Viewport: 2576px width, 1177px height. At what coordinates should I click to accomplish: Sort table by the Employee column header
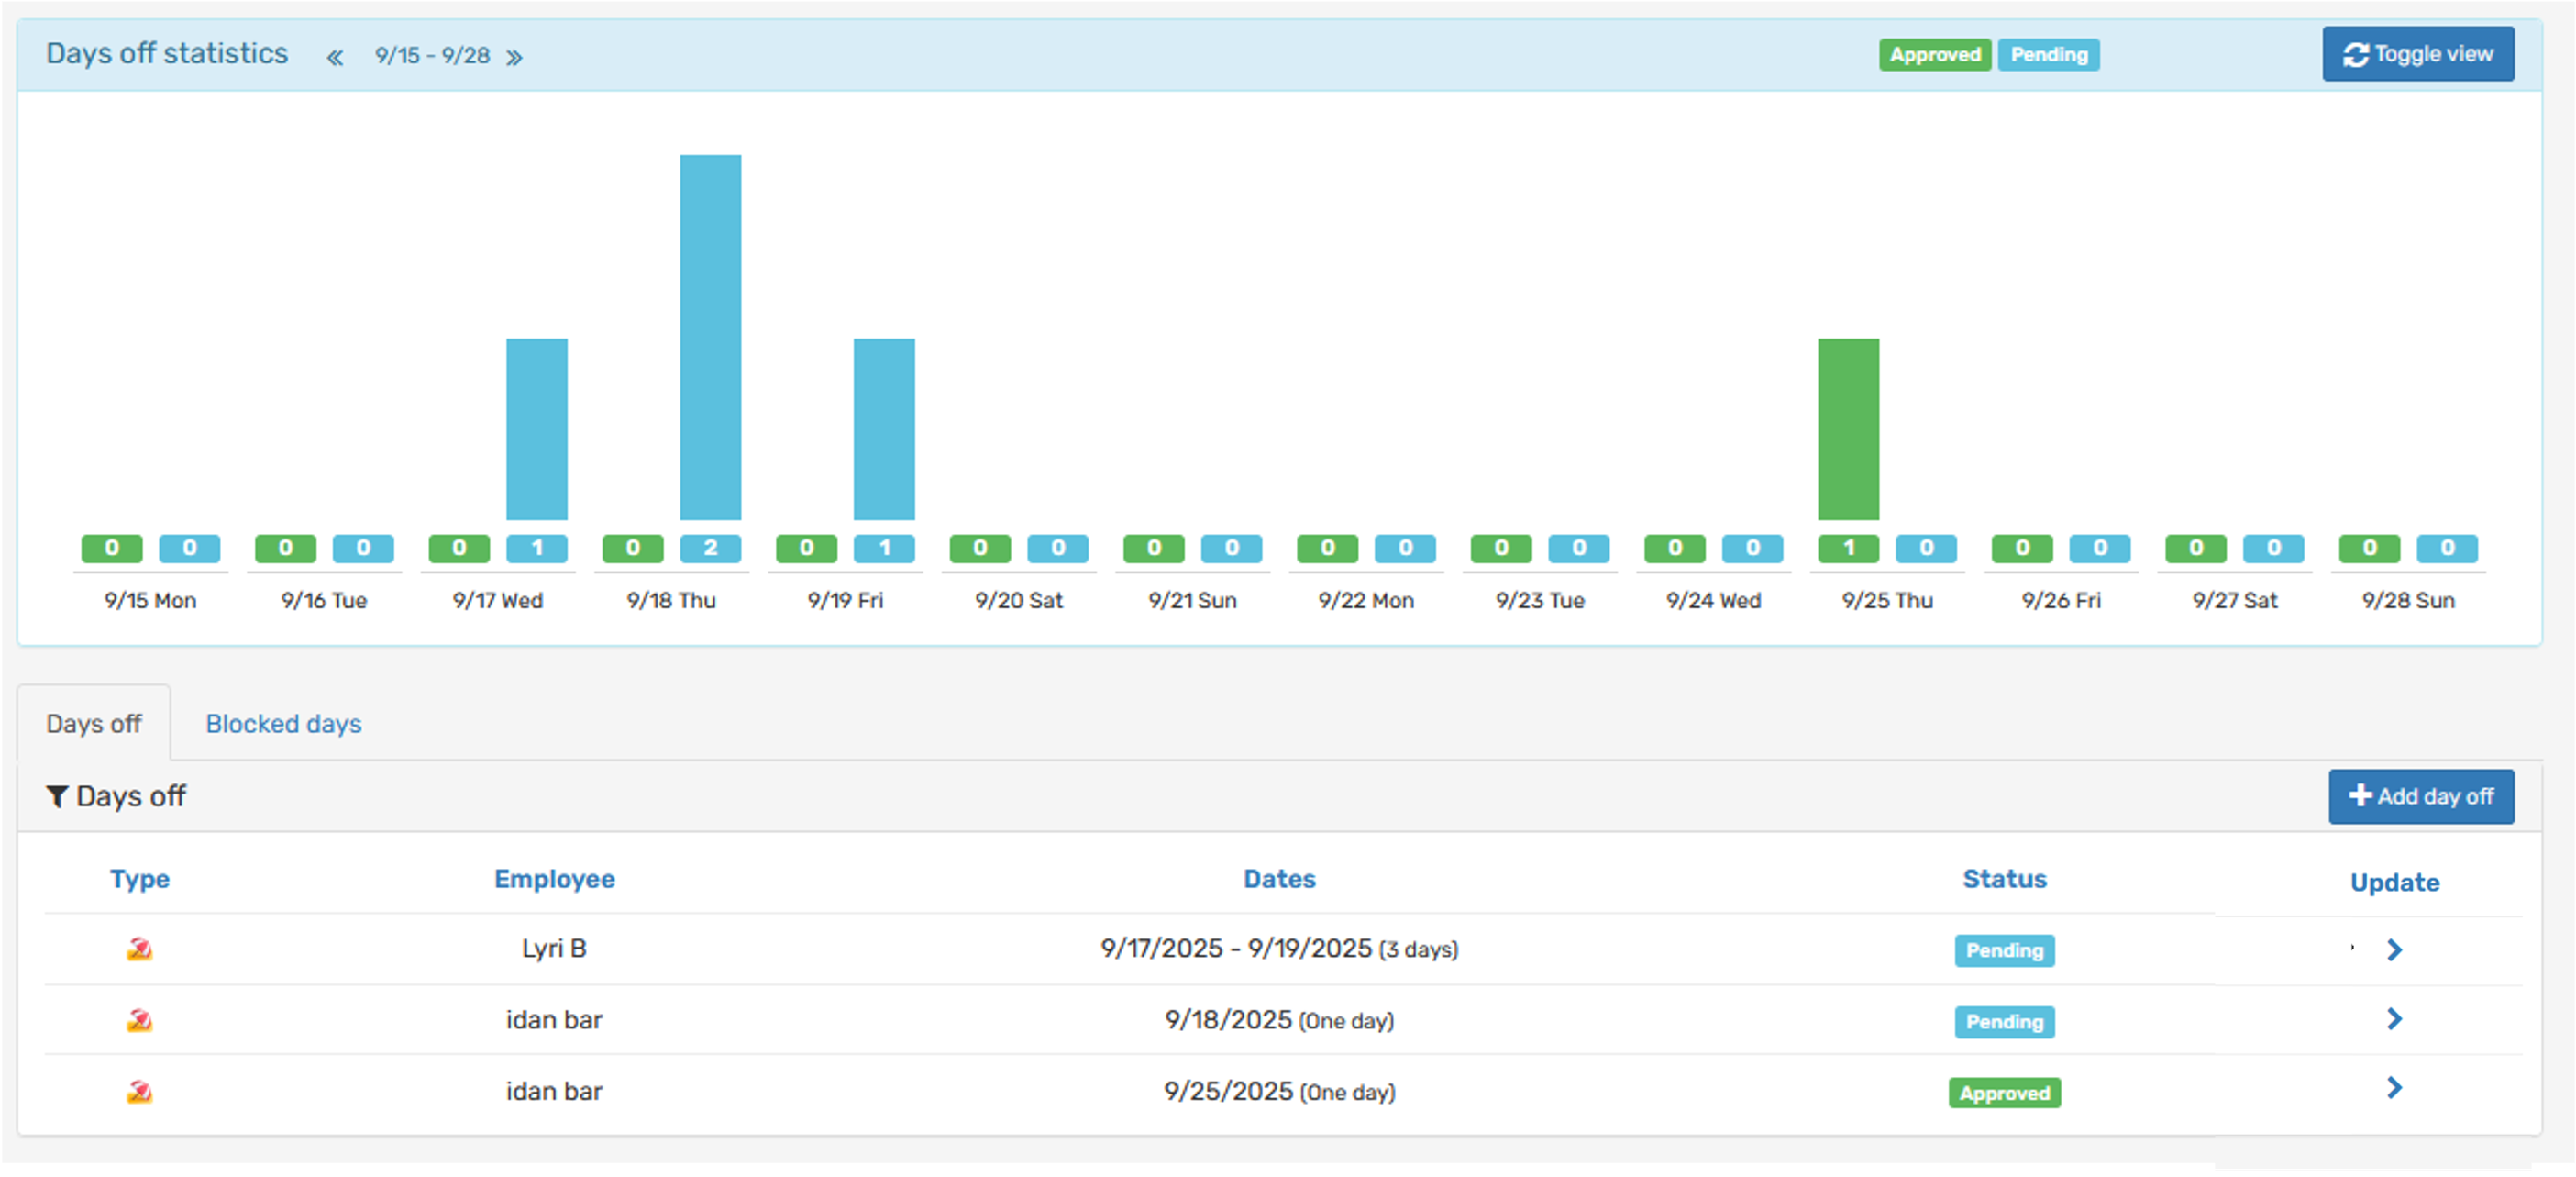point(554,879)
